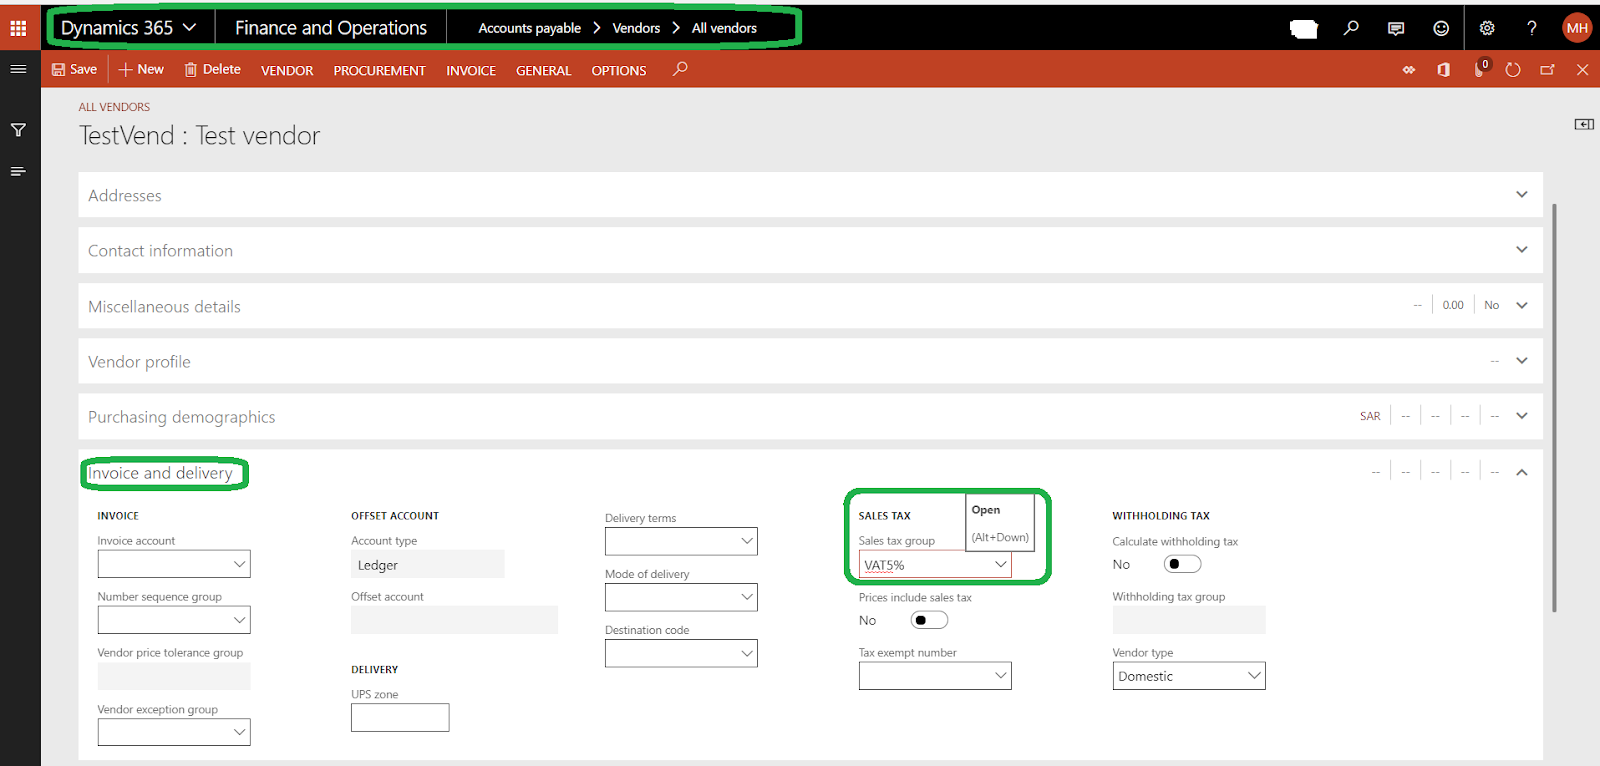Open attachments paperclip with 0 badge
The height and width of the screenshot is (766, 1600).
(1480, 69)
